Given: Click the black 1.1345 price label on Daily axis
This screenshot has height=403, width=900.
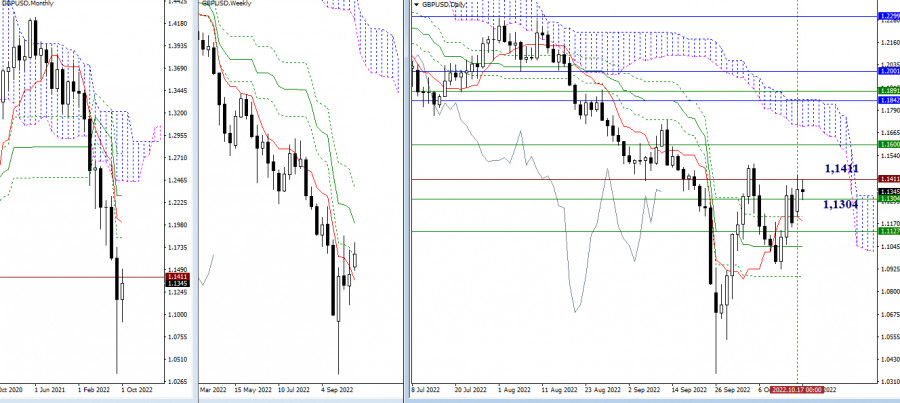Looking at the screenshot, I should coord(888,191).
